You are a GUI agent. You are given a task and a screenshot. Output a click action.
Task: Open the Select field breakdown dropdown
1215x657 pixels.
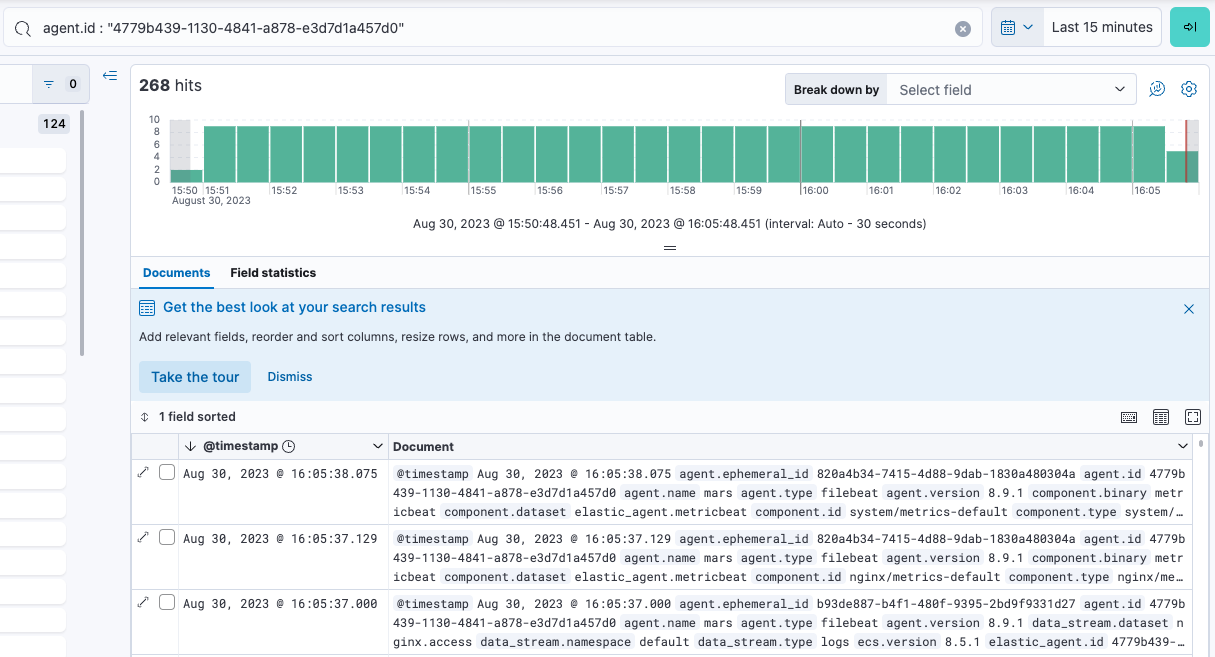tap(1010, 89)
